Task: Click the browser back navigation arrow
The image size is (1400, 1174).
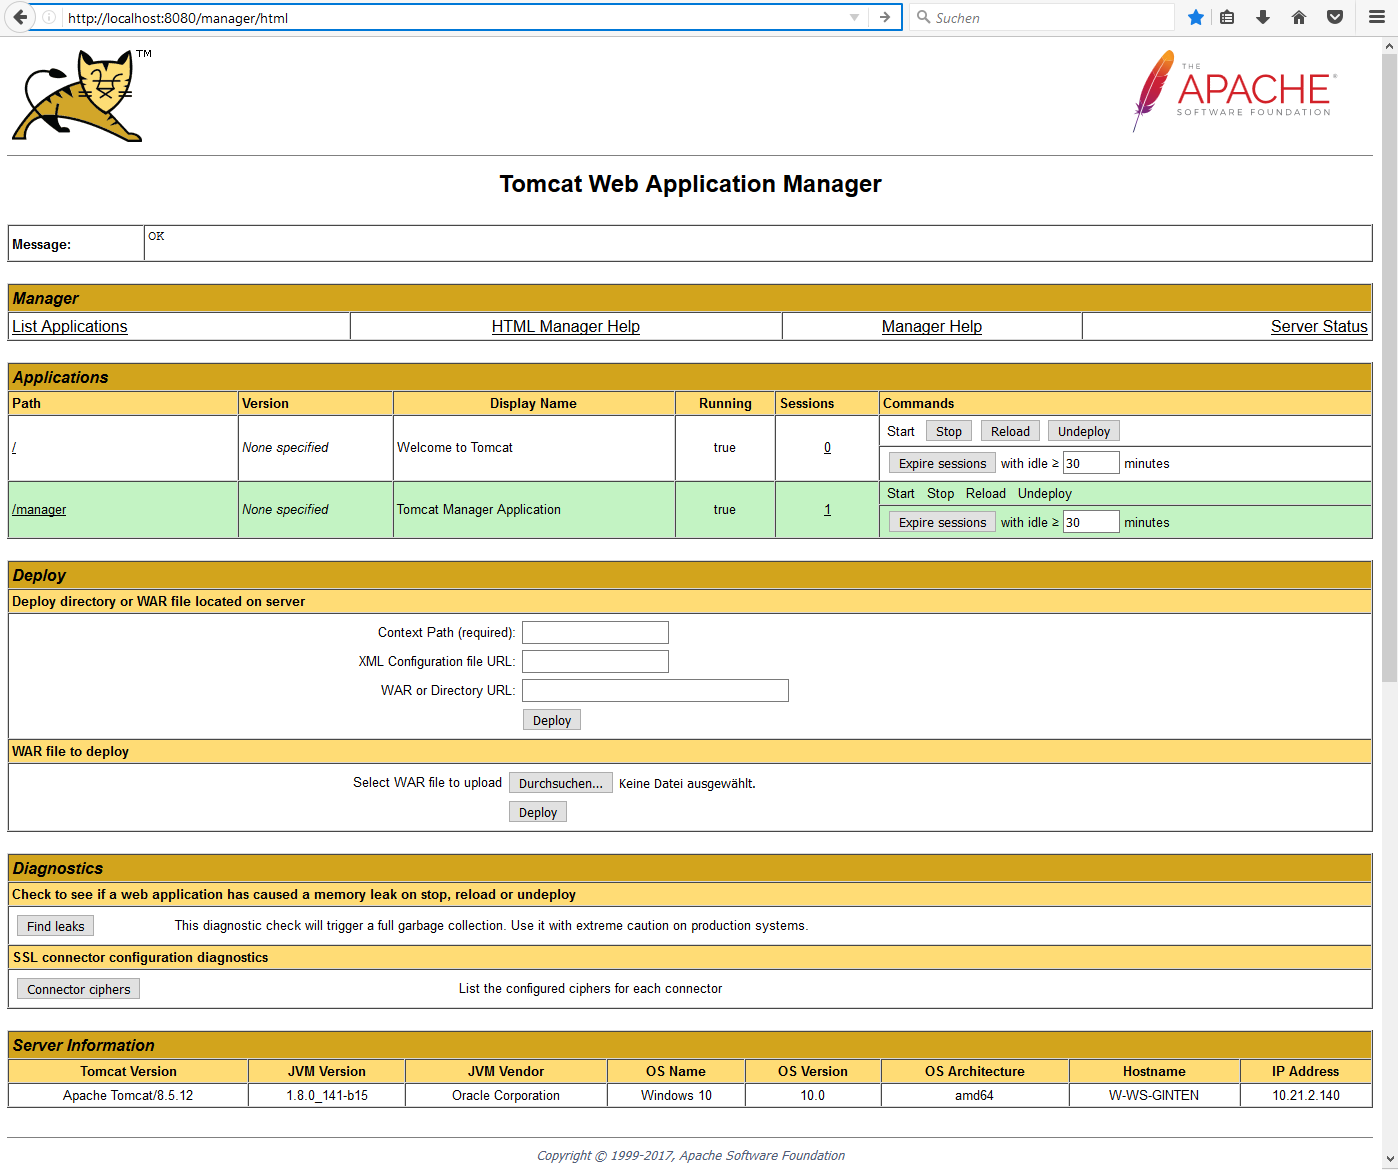Action: click(20, 17)
